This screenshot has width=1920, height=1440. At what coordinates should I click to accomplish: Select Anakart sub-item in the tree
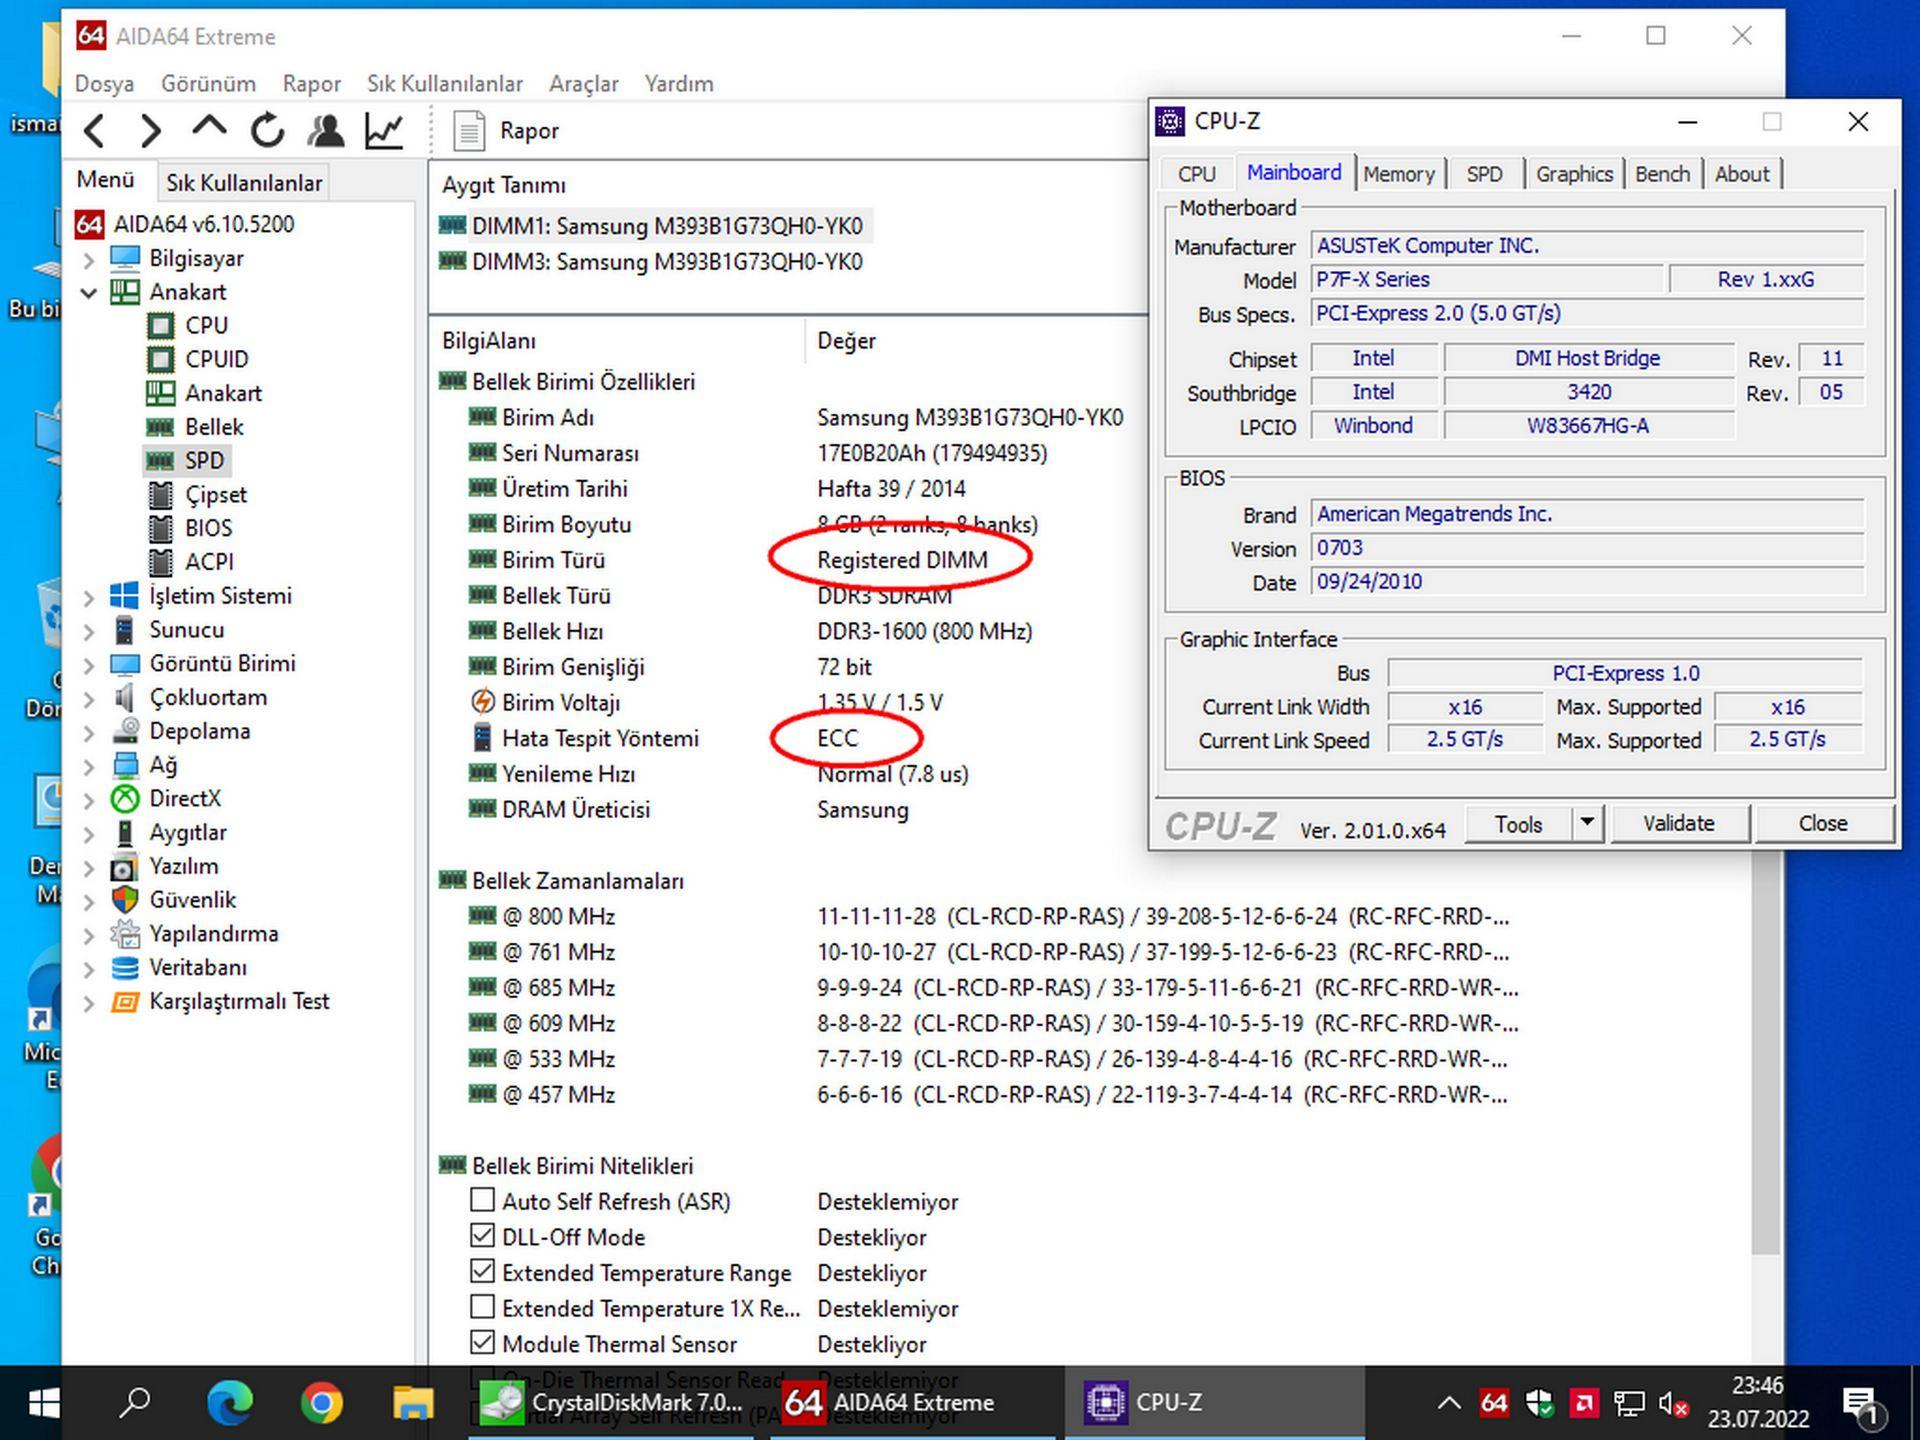click(x=223, y=393)
